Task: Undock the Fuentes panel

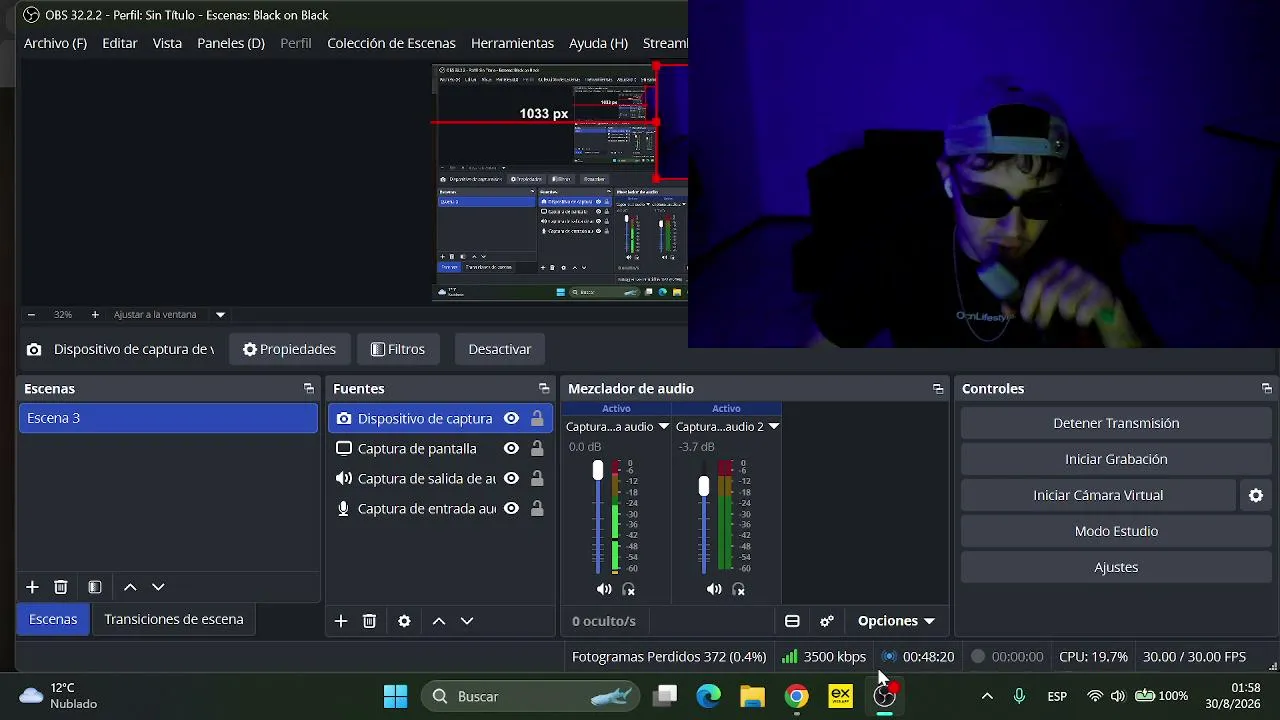Action: [544, 389]
